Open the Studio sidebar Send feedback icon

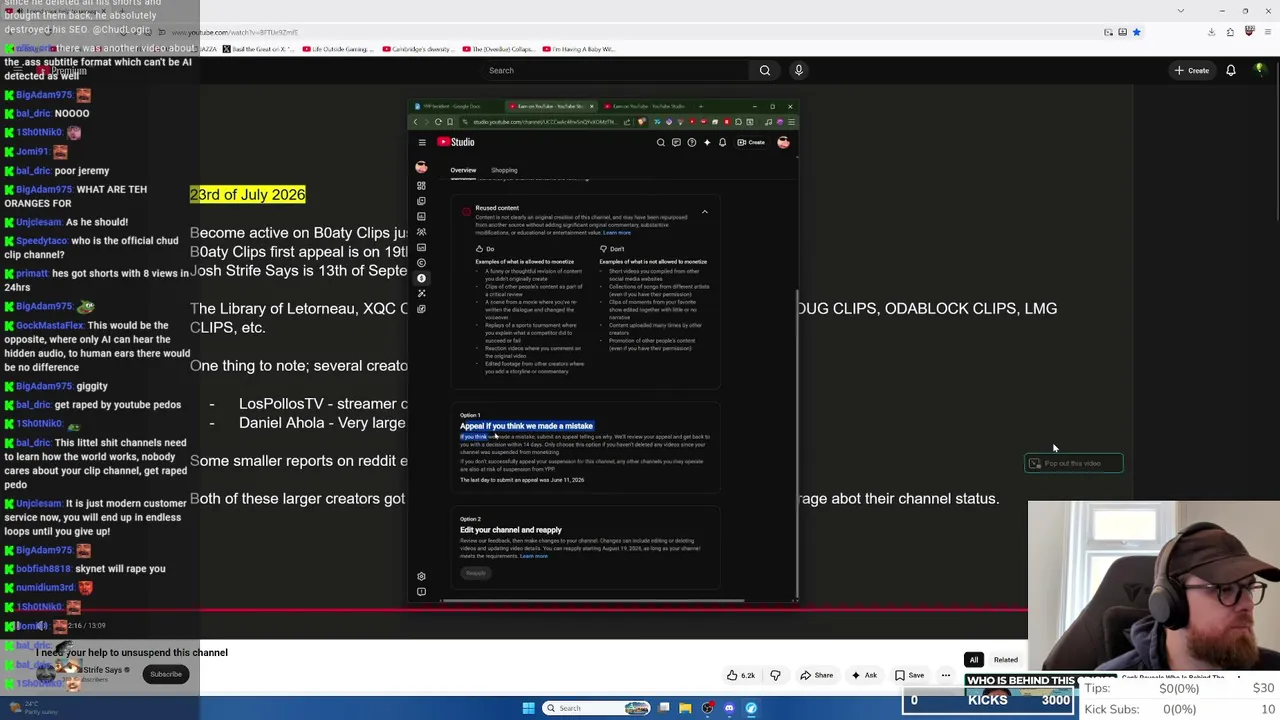pos(421,592)
